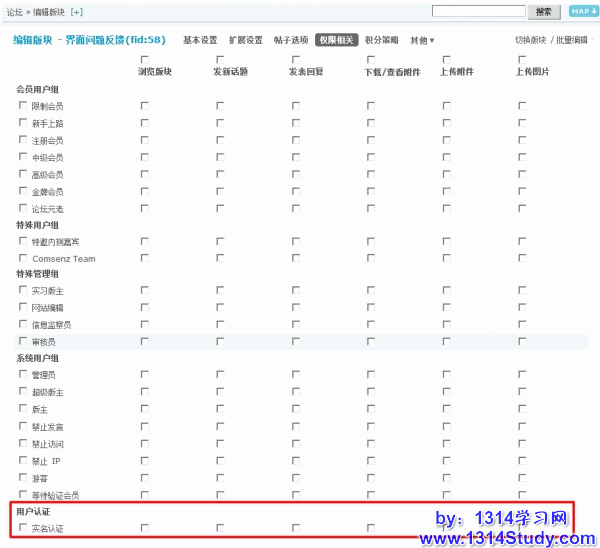
Task: Click the MAP icon button at top right
Action: tap(582, 11)
